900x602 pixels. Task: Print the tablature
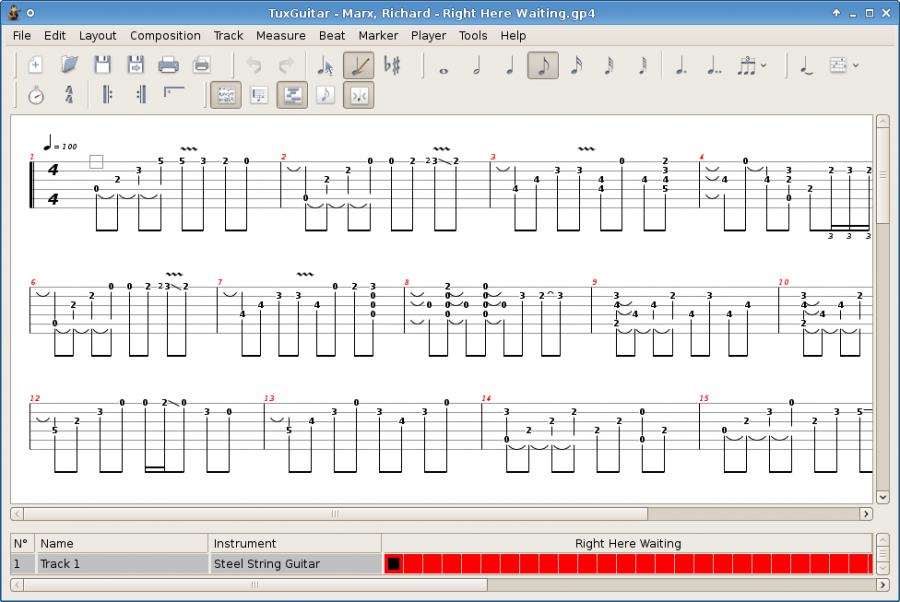168,65
